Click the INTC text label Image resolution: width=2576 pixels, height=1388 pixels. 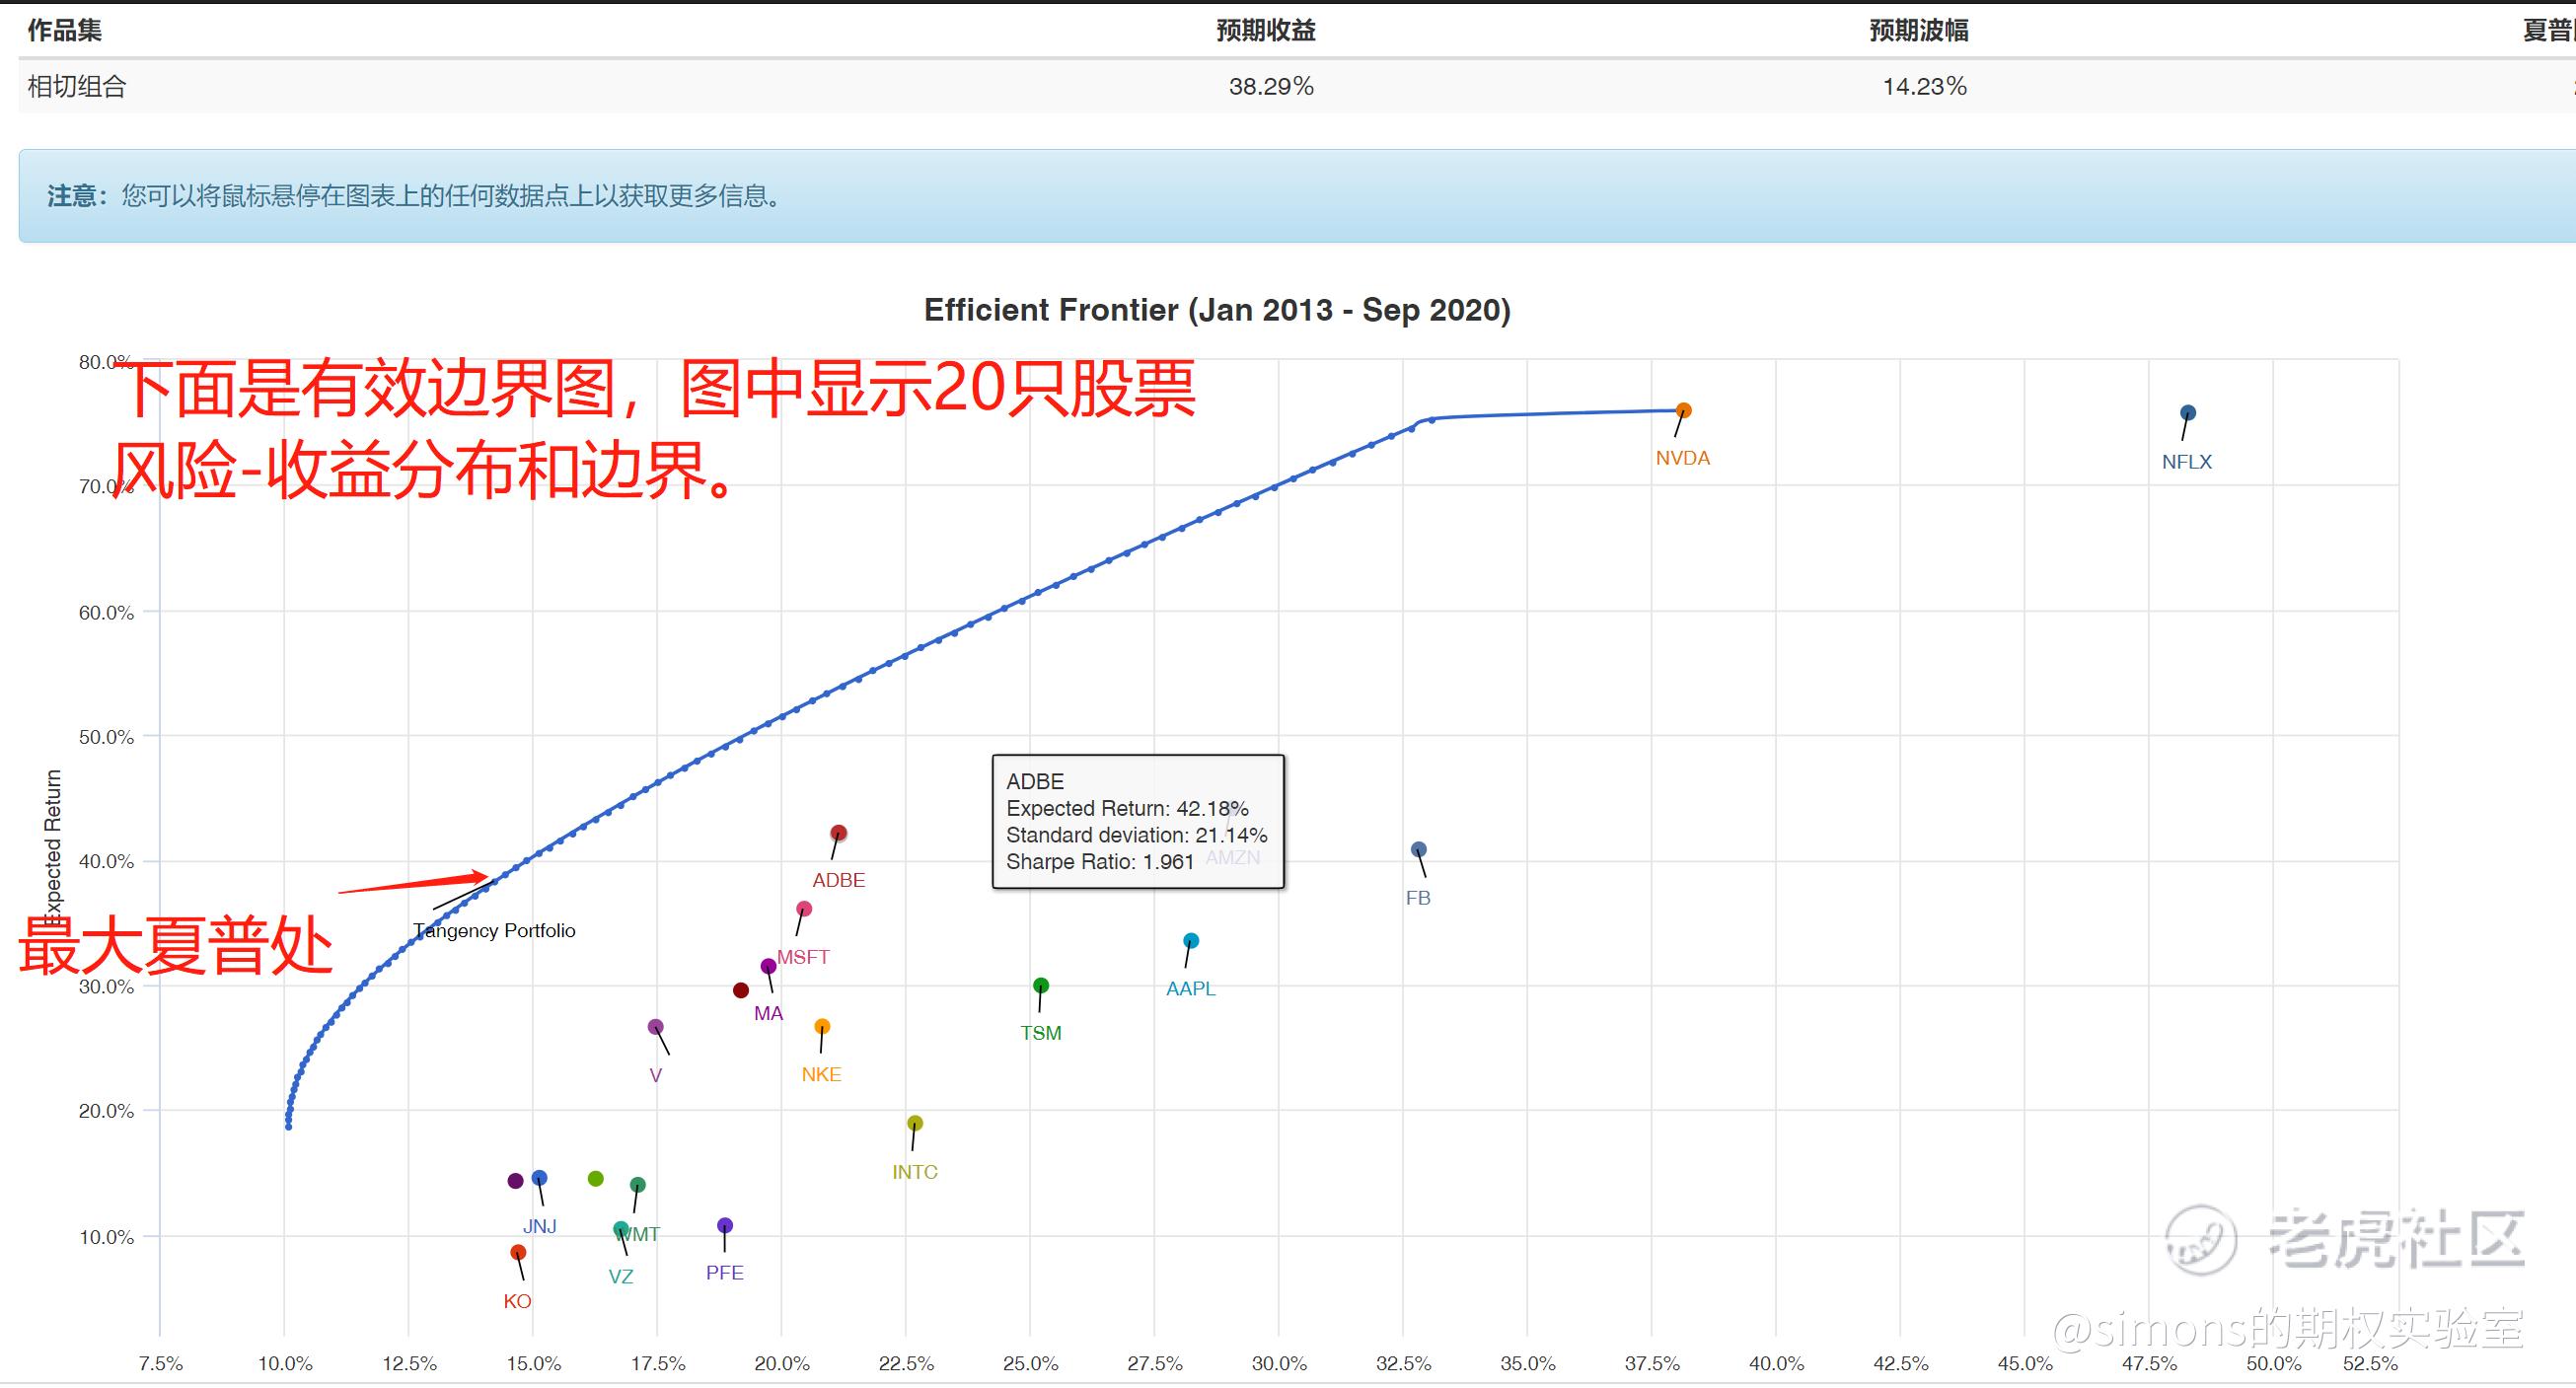[915, 1172]
